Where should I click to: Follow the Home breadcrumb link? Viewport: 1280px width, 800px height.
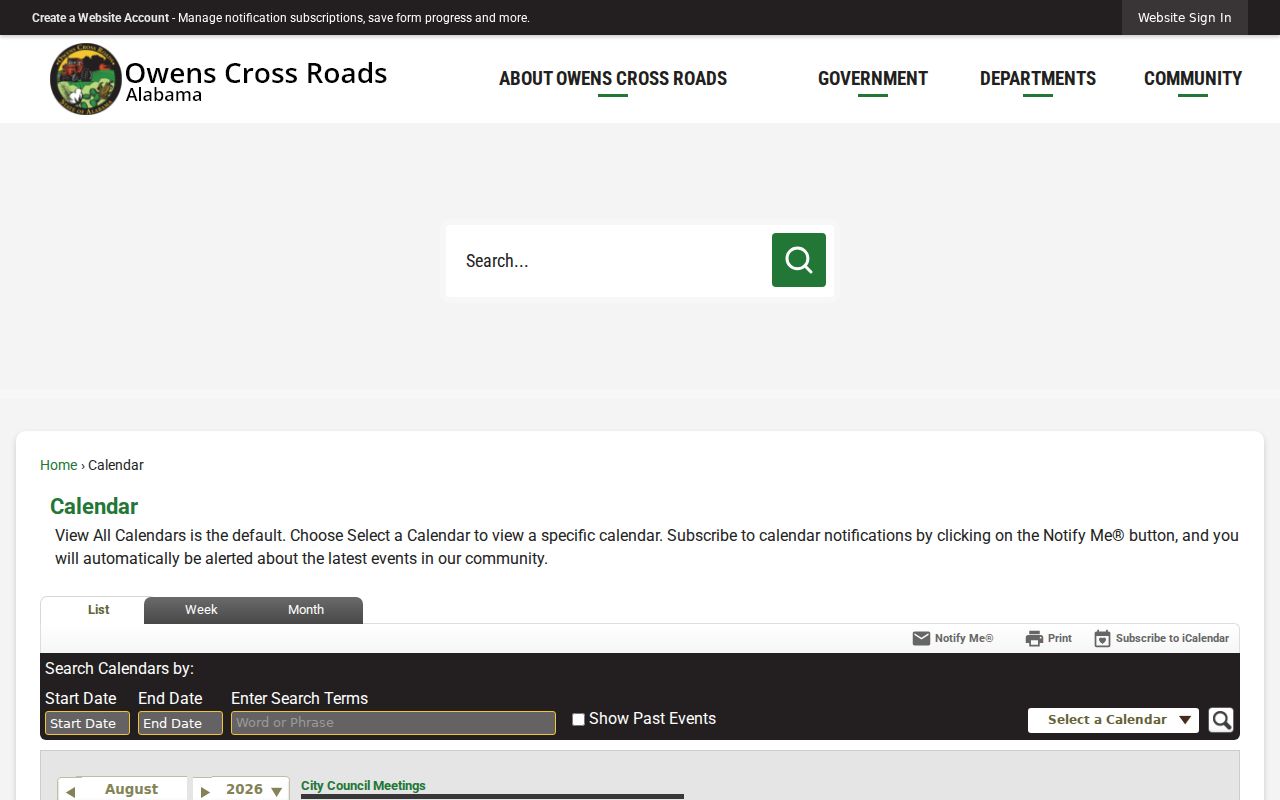pyautogui.click(x=58, y=465)
